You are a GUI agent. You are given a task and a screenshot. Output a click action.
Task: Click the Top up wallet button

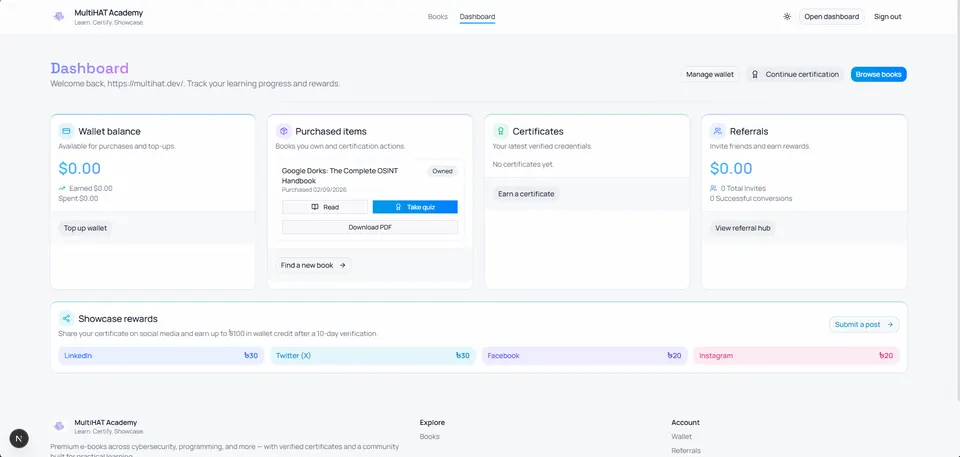click(86, 228)
